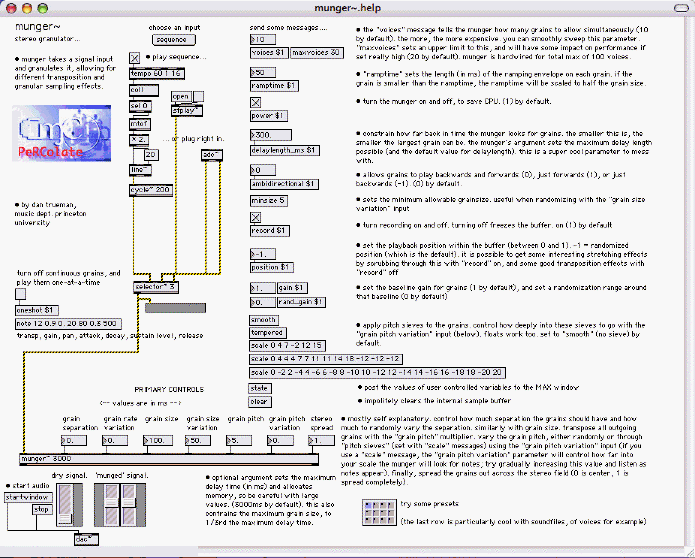Click the 'open' message above sfplay~
Viewport: 695px width, 558px height.
pyautogui.click(x=181, y=96)
